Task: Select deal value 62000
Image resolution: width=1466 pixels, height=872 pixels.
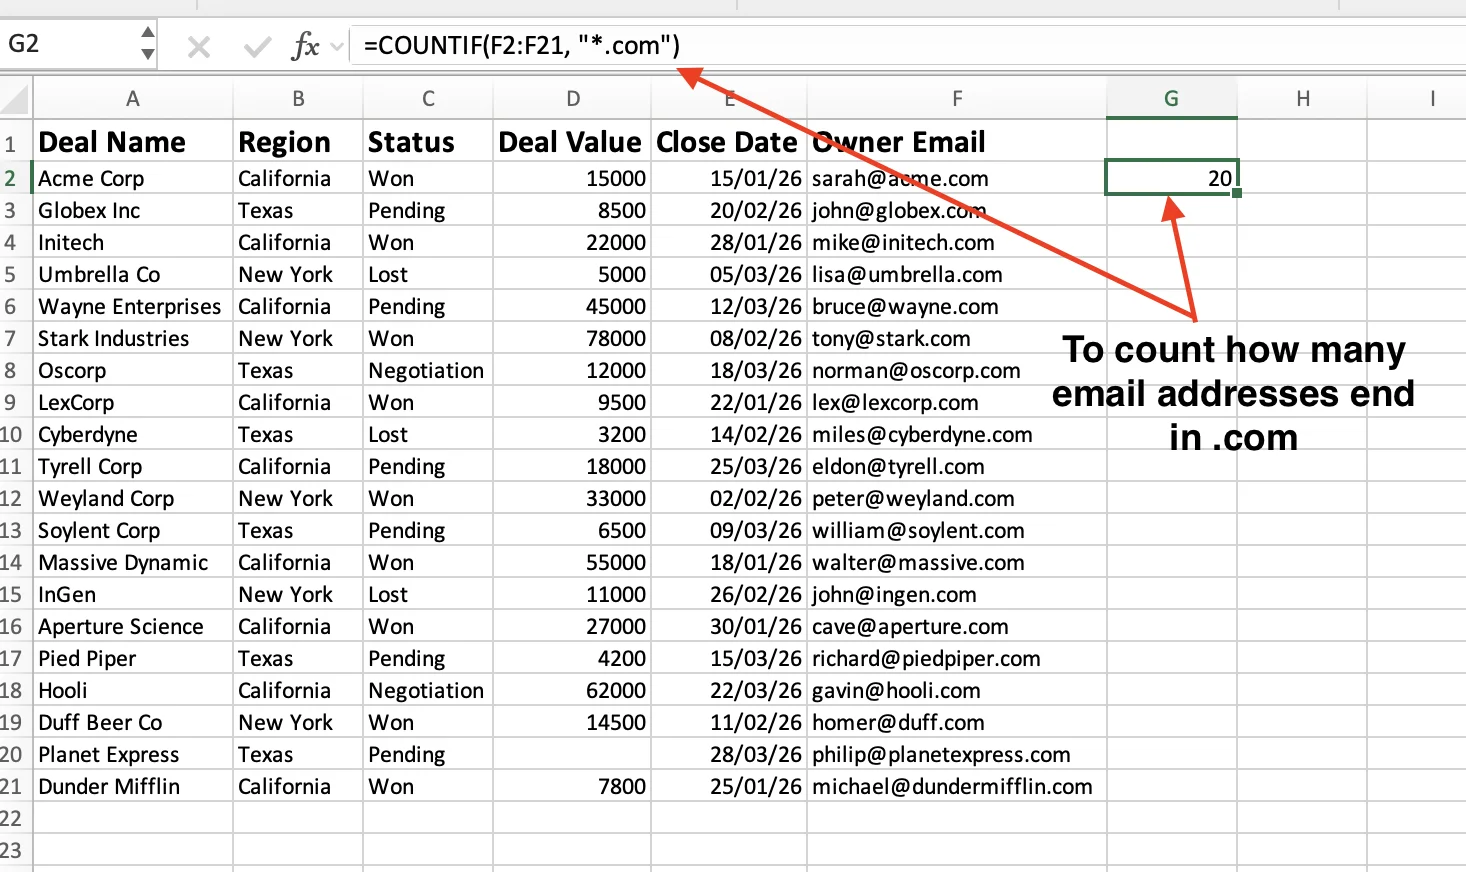Action: (x=572, y=690)
